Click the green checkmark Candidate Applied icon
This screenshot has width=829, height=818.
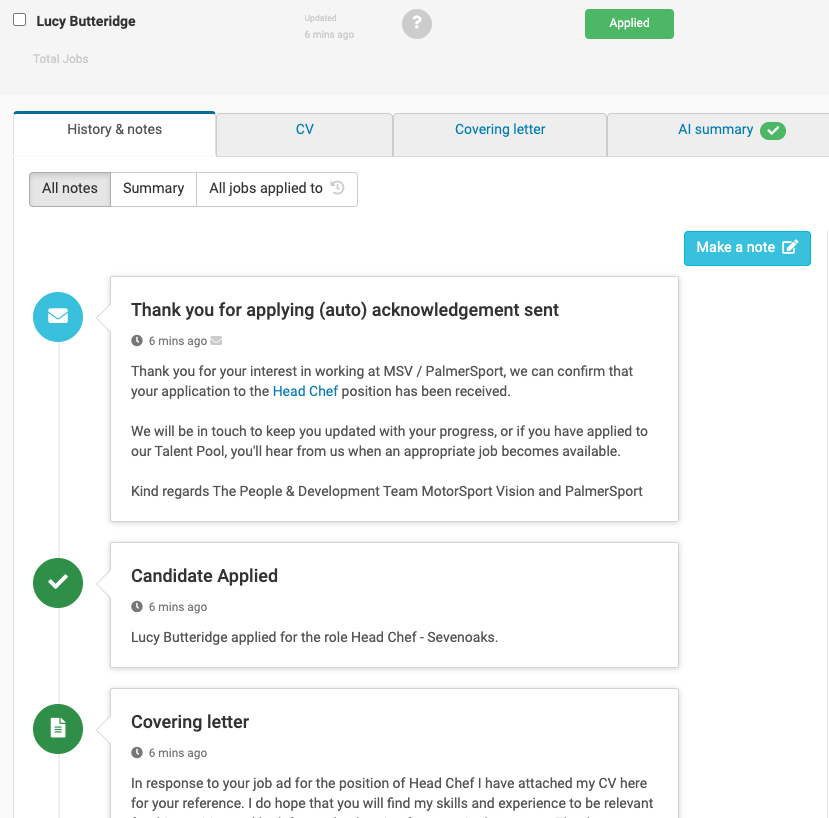point(58,583)
